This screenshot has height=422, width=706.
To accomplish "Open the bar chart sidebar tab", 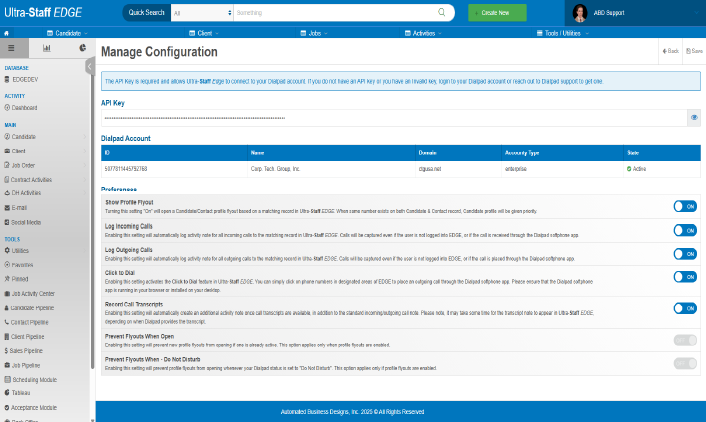I will coord(46,48).
